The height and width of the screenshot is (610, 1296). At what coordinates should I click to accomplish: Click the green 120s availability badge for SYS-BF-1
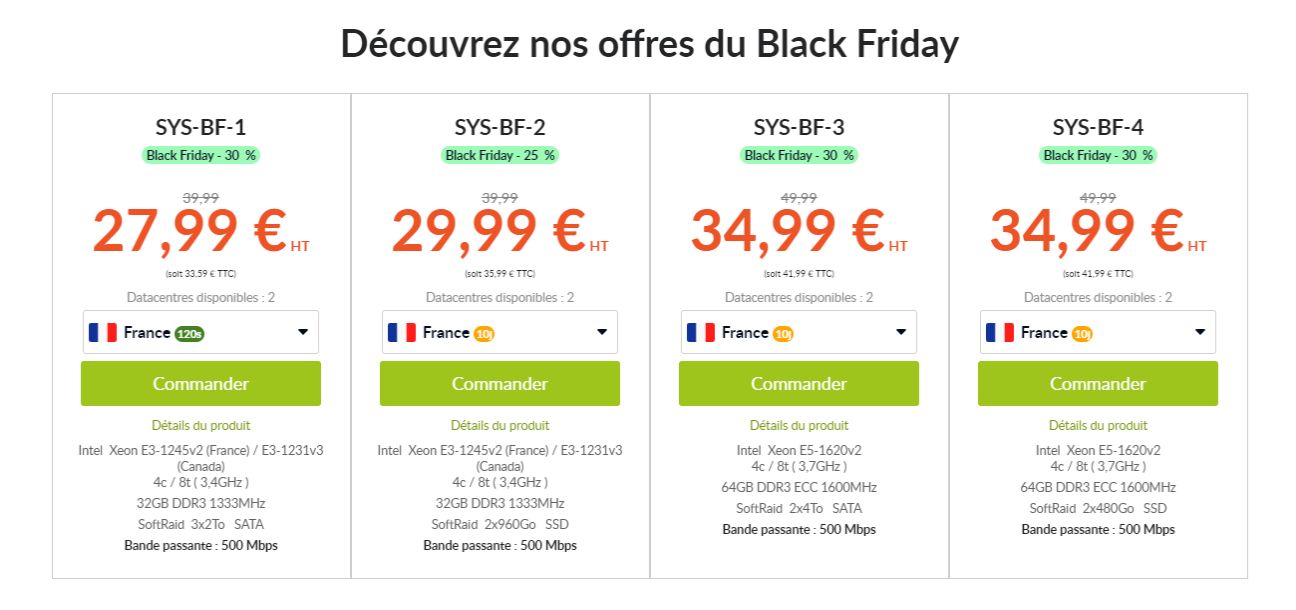[x=189, y=334]
